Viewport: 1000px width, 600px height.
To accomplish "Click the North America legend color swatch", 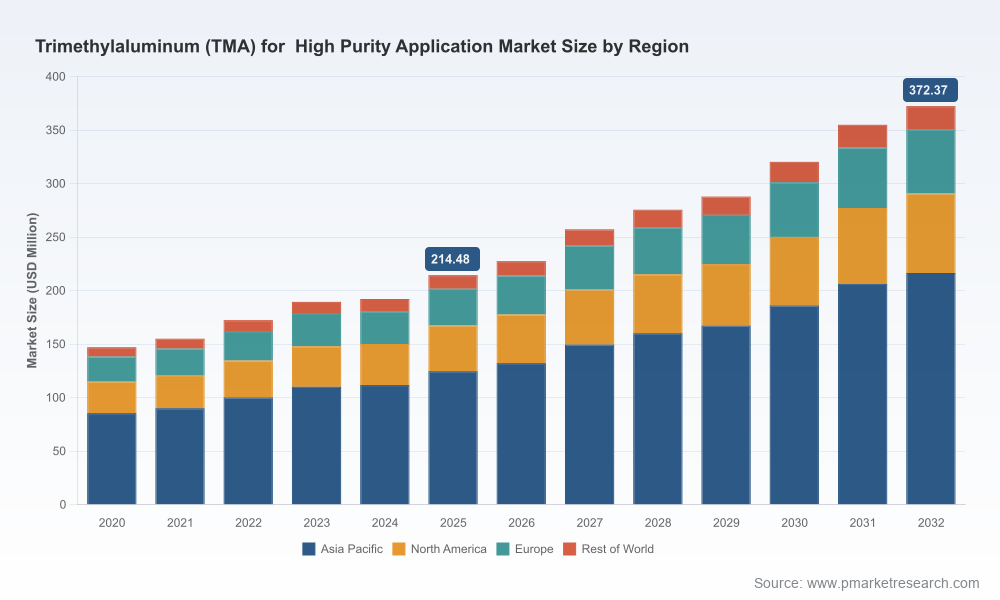I will pos(399,549).
